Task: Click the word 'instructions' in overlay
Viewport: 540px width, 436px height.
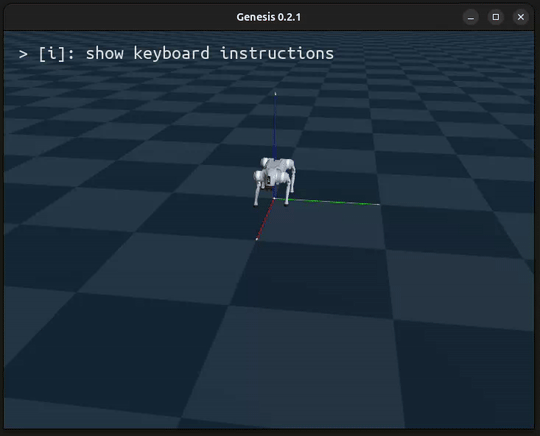Action: 277,54
